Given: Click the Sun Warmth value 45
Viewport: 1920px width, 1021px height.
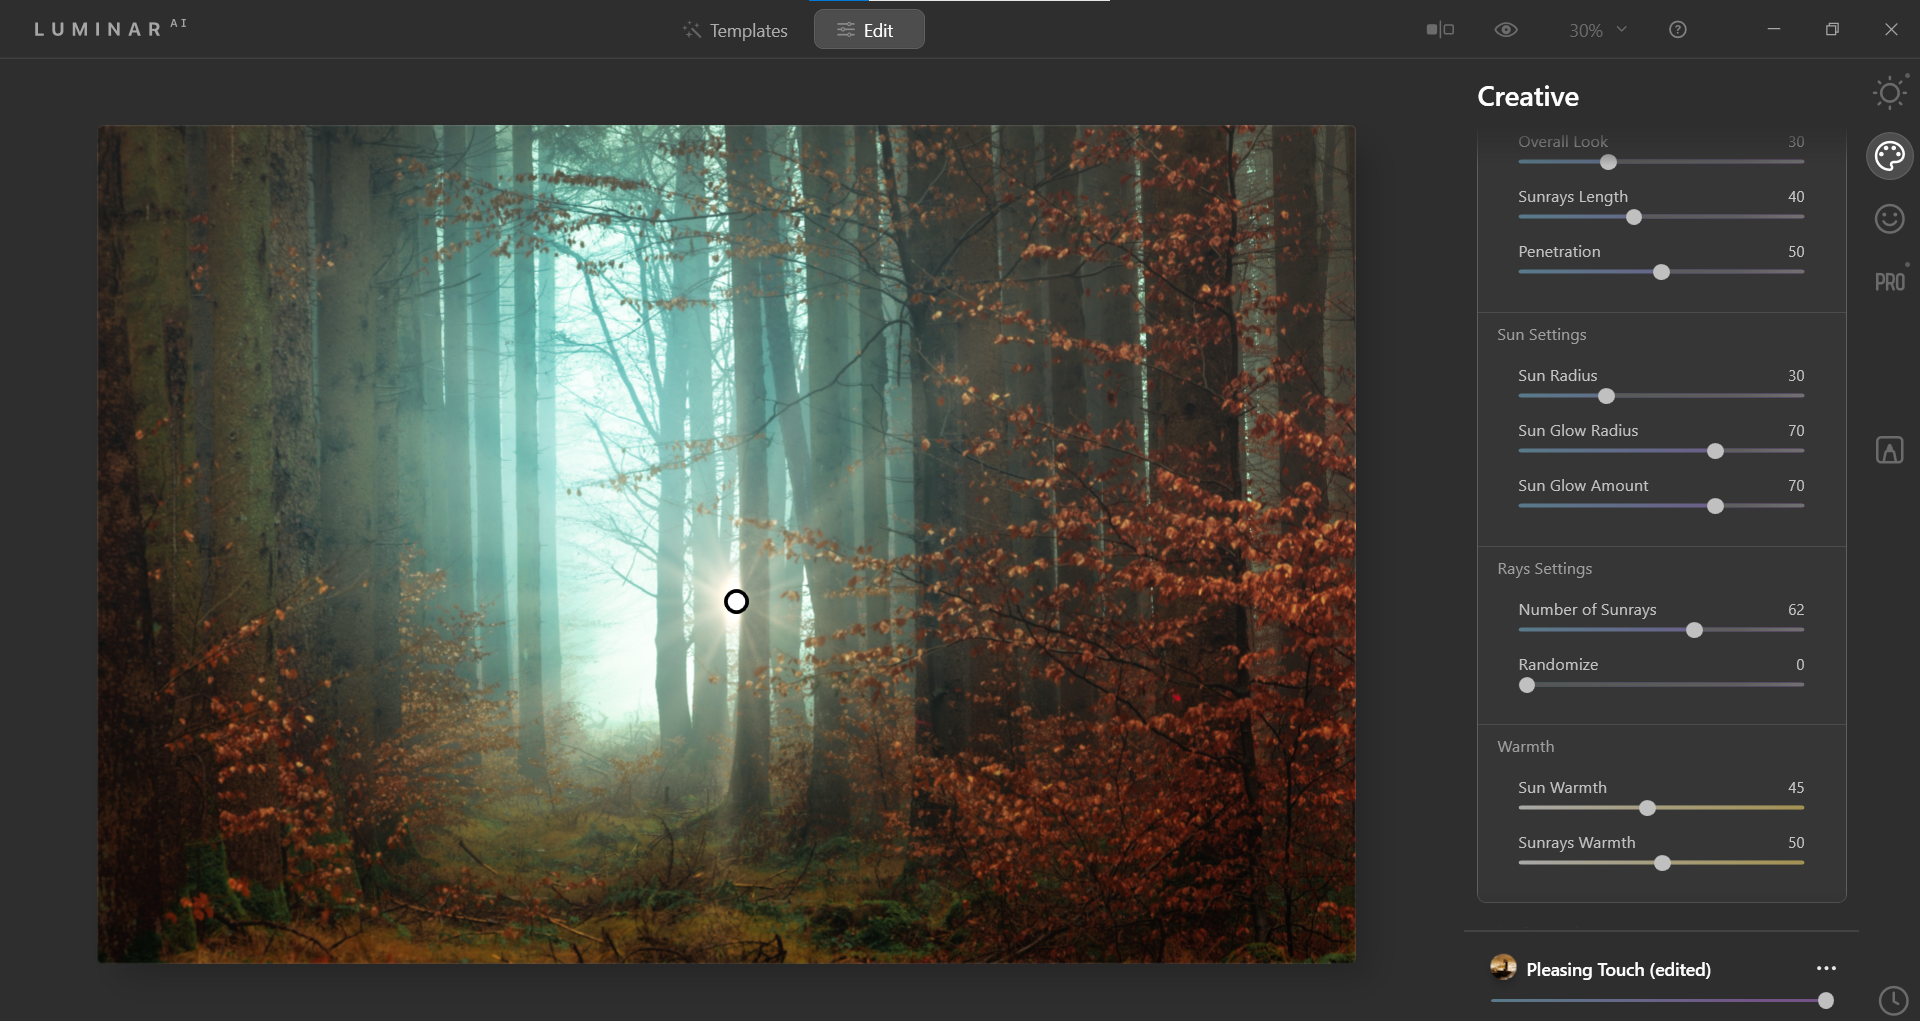Looking at the screenshot, I should point(1796,788).
